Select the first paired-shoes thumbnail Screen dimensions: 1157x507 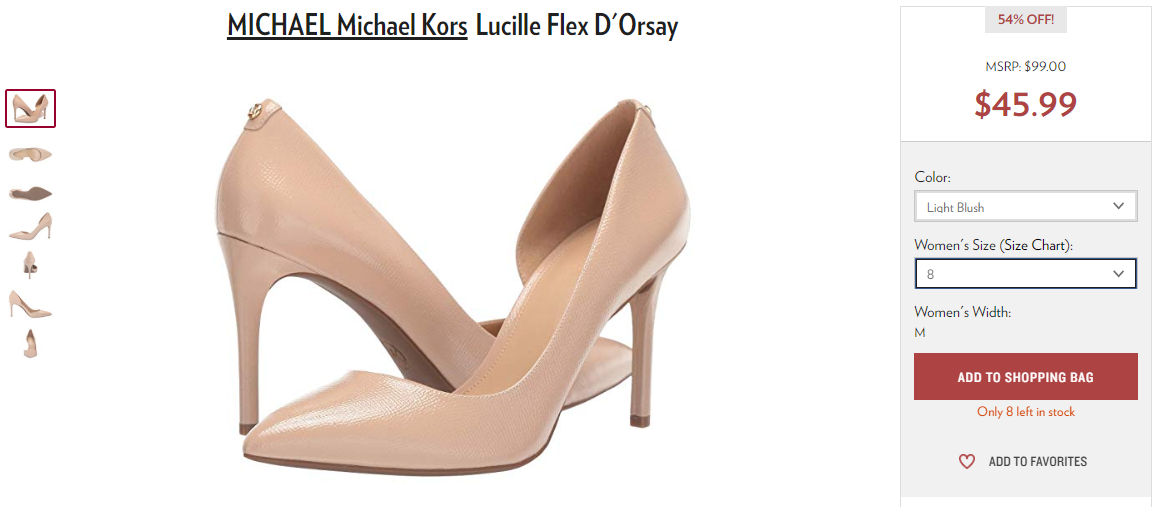coord(30,108)
